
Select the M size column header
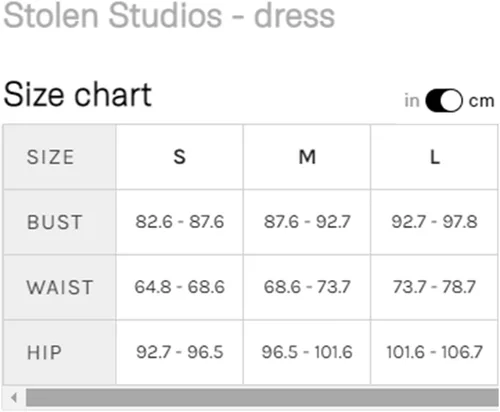(x=307, y=157)
